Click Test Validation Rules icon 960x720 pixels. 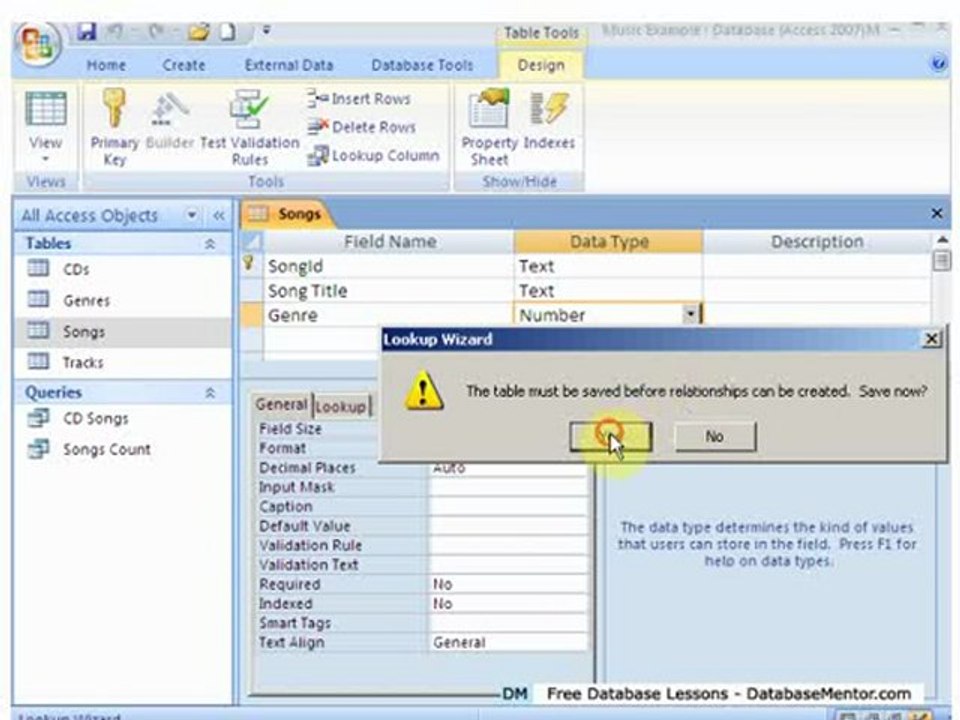click(249, 109)
